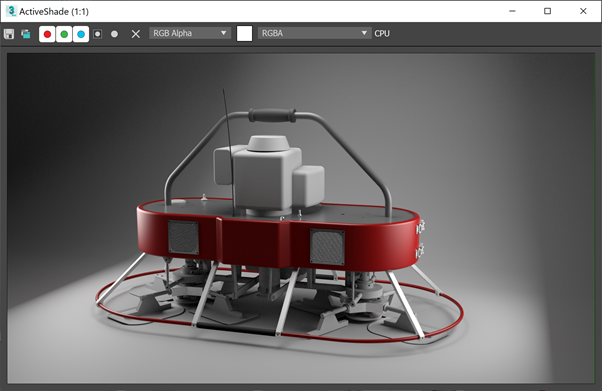The image size is (602, 391).
Task: Clear the render with the X icon
Action: (x=136, y=34)
